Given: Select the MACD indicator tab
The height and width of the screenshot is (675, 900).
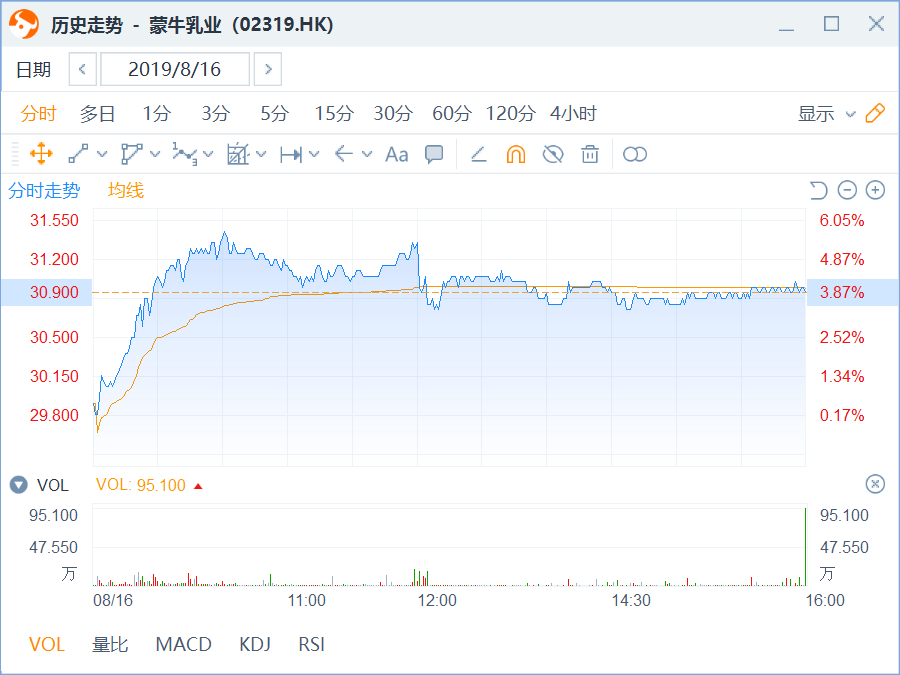Looking at the screenshot, I should (x=184, y=644).
